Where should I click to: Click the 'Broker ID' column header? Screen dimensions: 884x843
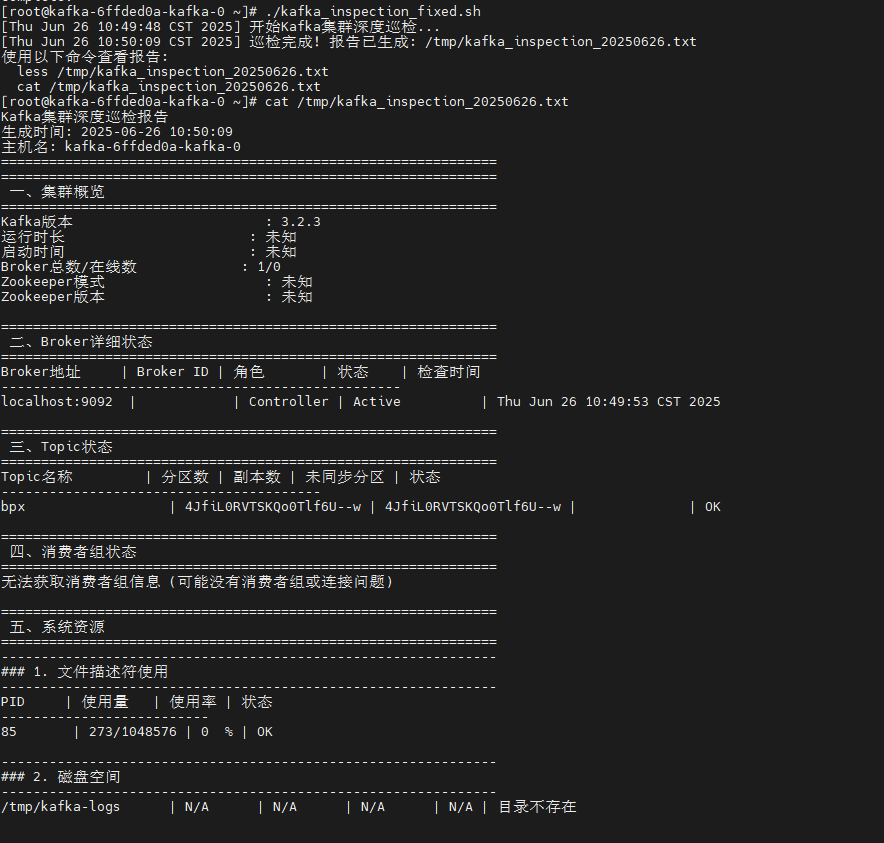coord(173,372)
